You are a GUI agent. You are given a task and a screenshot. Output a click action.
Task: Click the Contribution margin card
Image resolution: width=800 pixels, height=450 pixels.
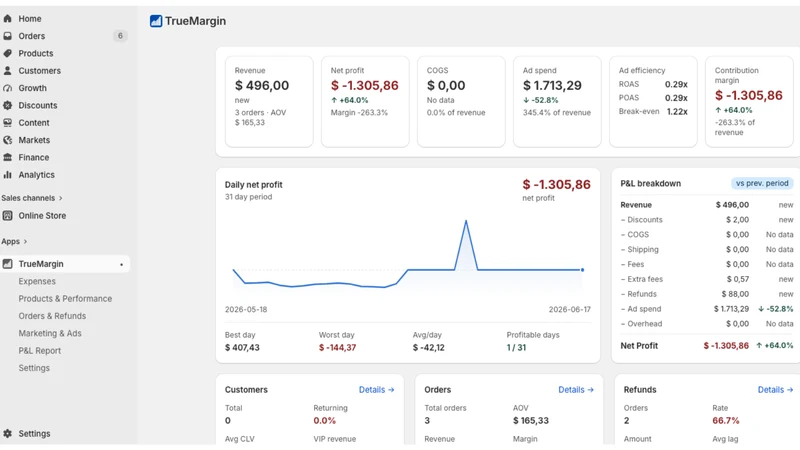[749, 102]
